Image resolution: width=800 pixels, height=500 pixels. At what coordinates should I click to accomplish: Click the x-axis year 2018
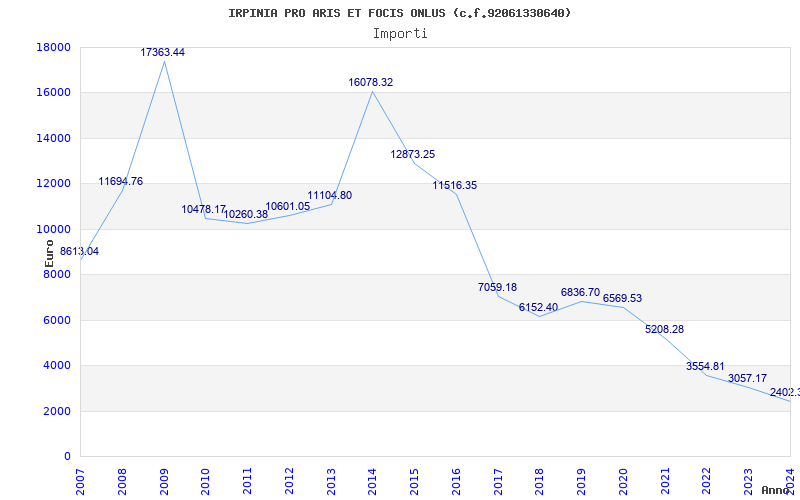coord(540,482)
